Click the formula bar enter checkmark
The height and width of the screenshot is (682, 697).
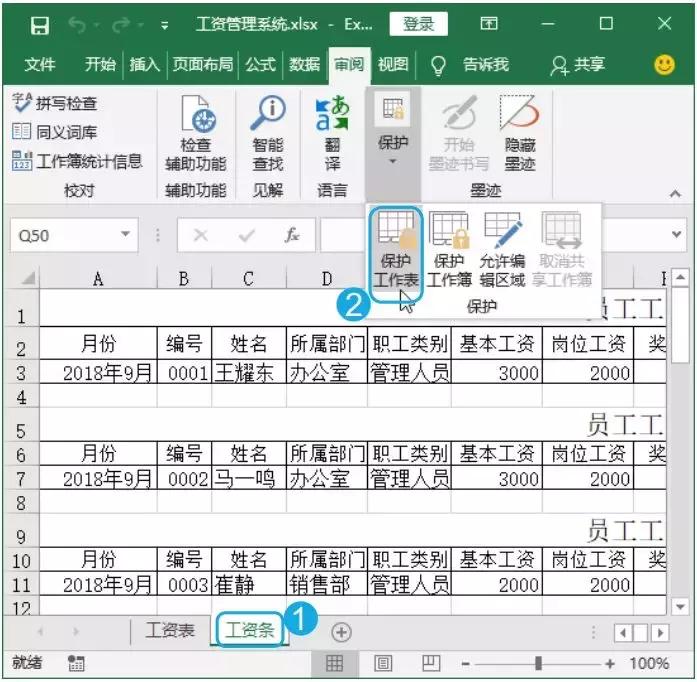246,235
